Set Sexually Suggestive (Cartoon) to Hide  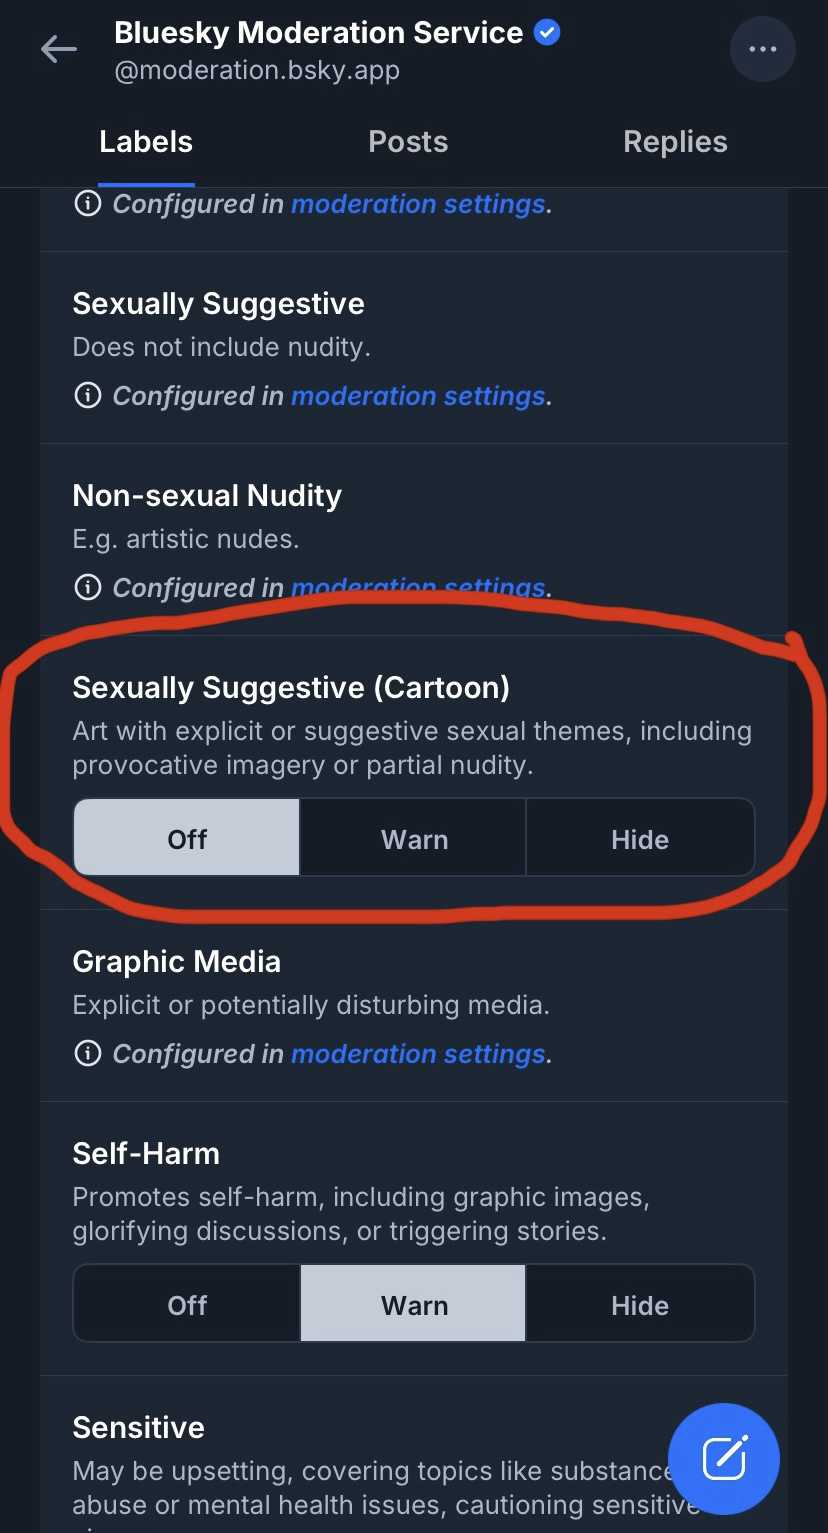[x=640, y=838]
